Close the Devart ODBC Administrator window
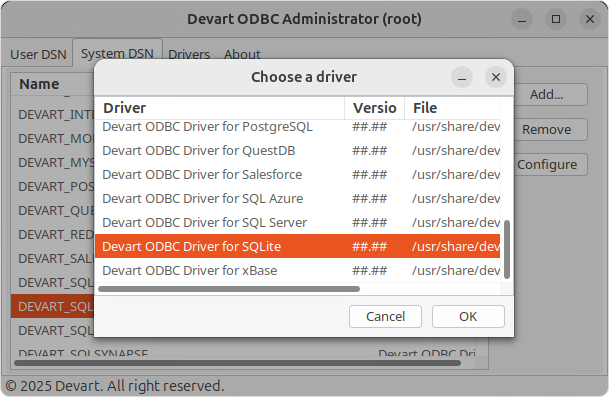This screenshot has height=397, width=609. [x=590, y=19]
